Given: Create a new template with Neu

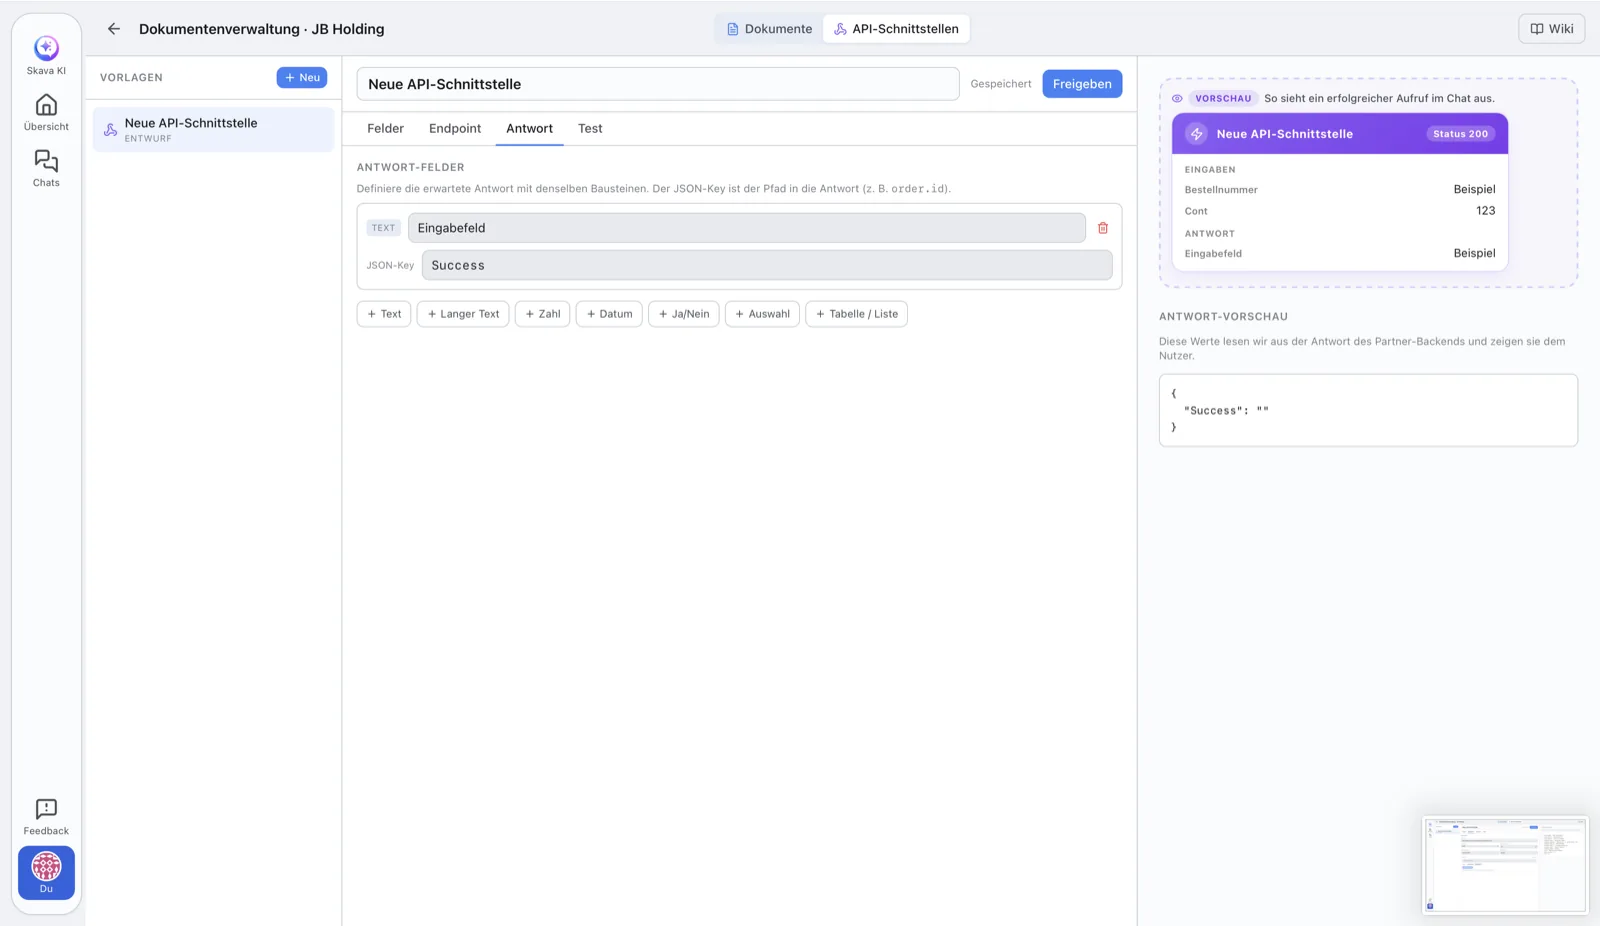Looking at the screenshot, I should (302, 77).
